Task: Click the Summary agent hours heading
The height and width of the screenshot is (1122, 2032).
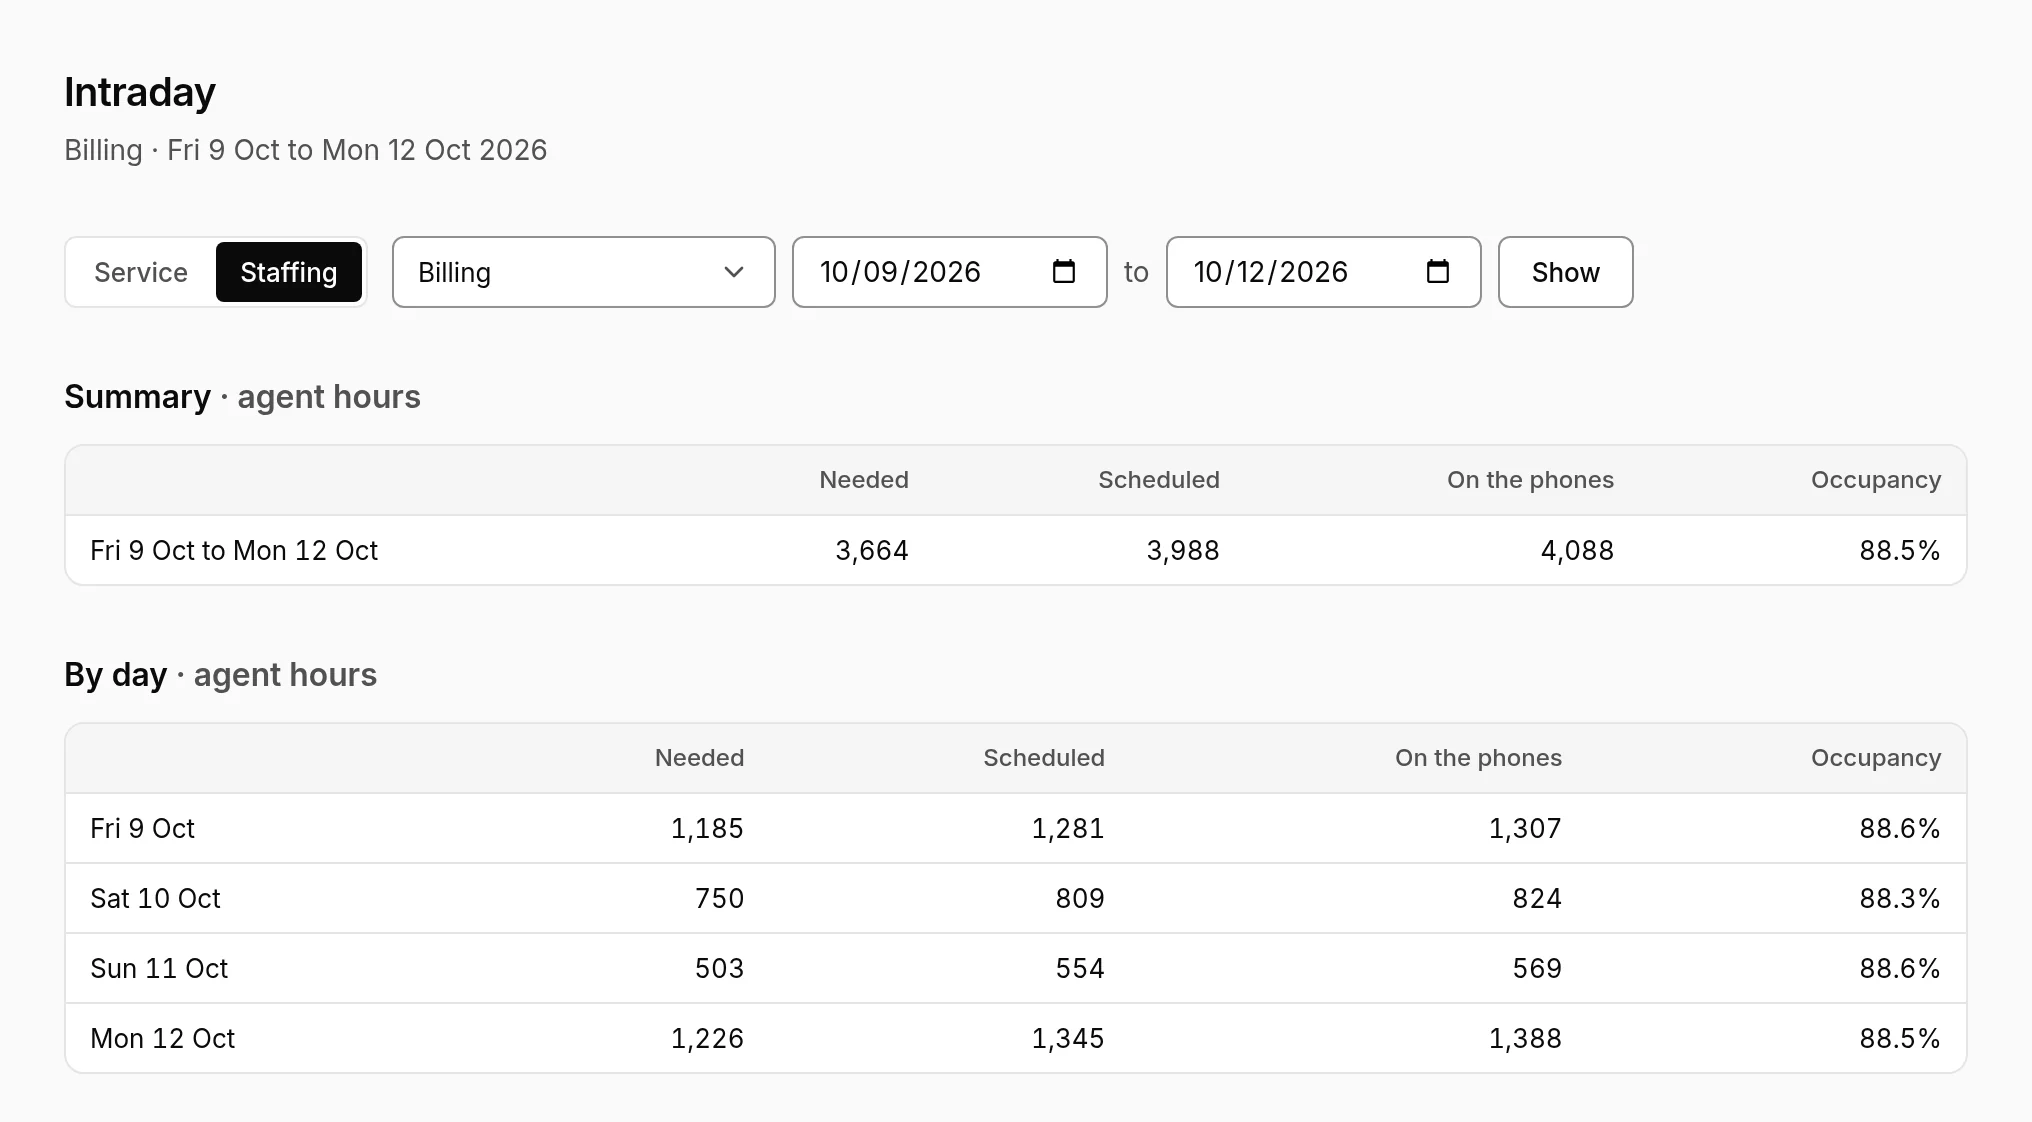Action: 242,397
